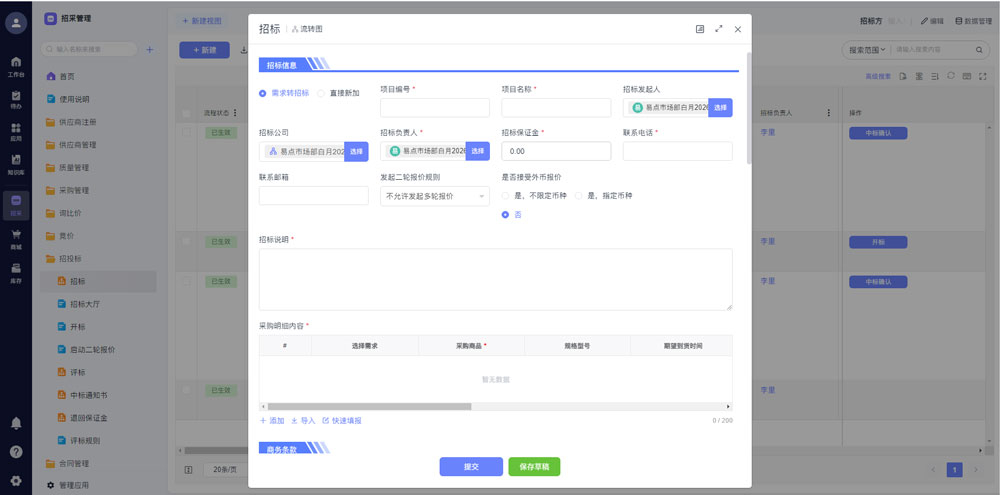1000x495 pixels.
Task: Open 工作台 in the left navigation bar
Action: click(16, 66)
